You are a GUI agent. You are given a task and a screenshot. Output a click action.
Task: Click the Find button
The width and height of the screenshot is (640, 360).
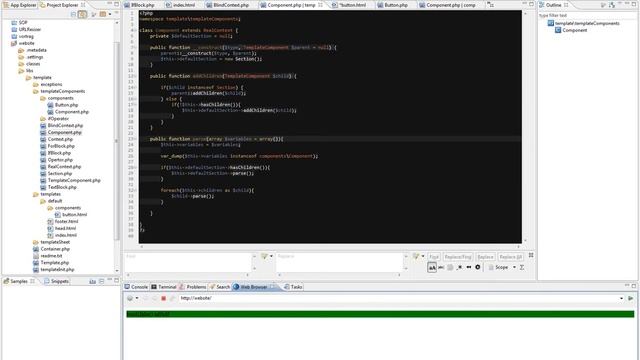[434, 257]
